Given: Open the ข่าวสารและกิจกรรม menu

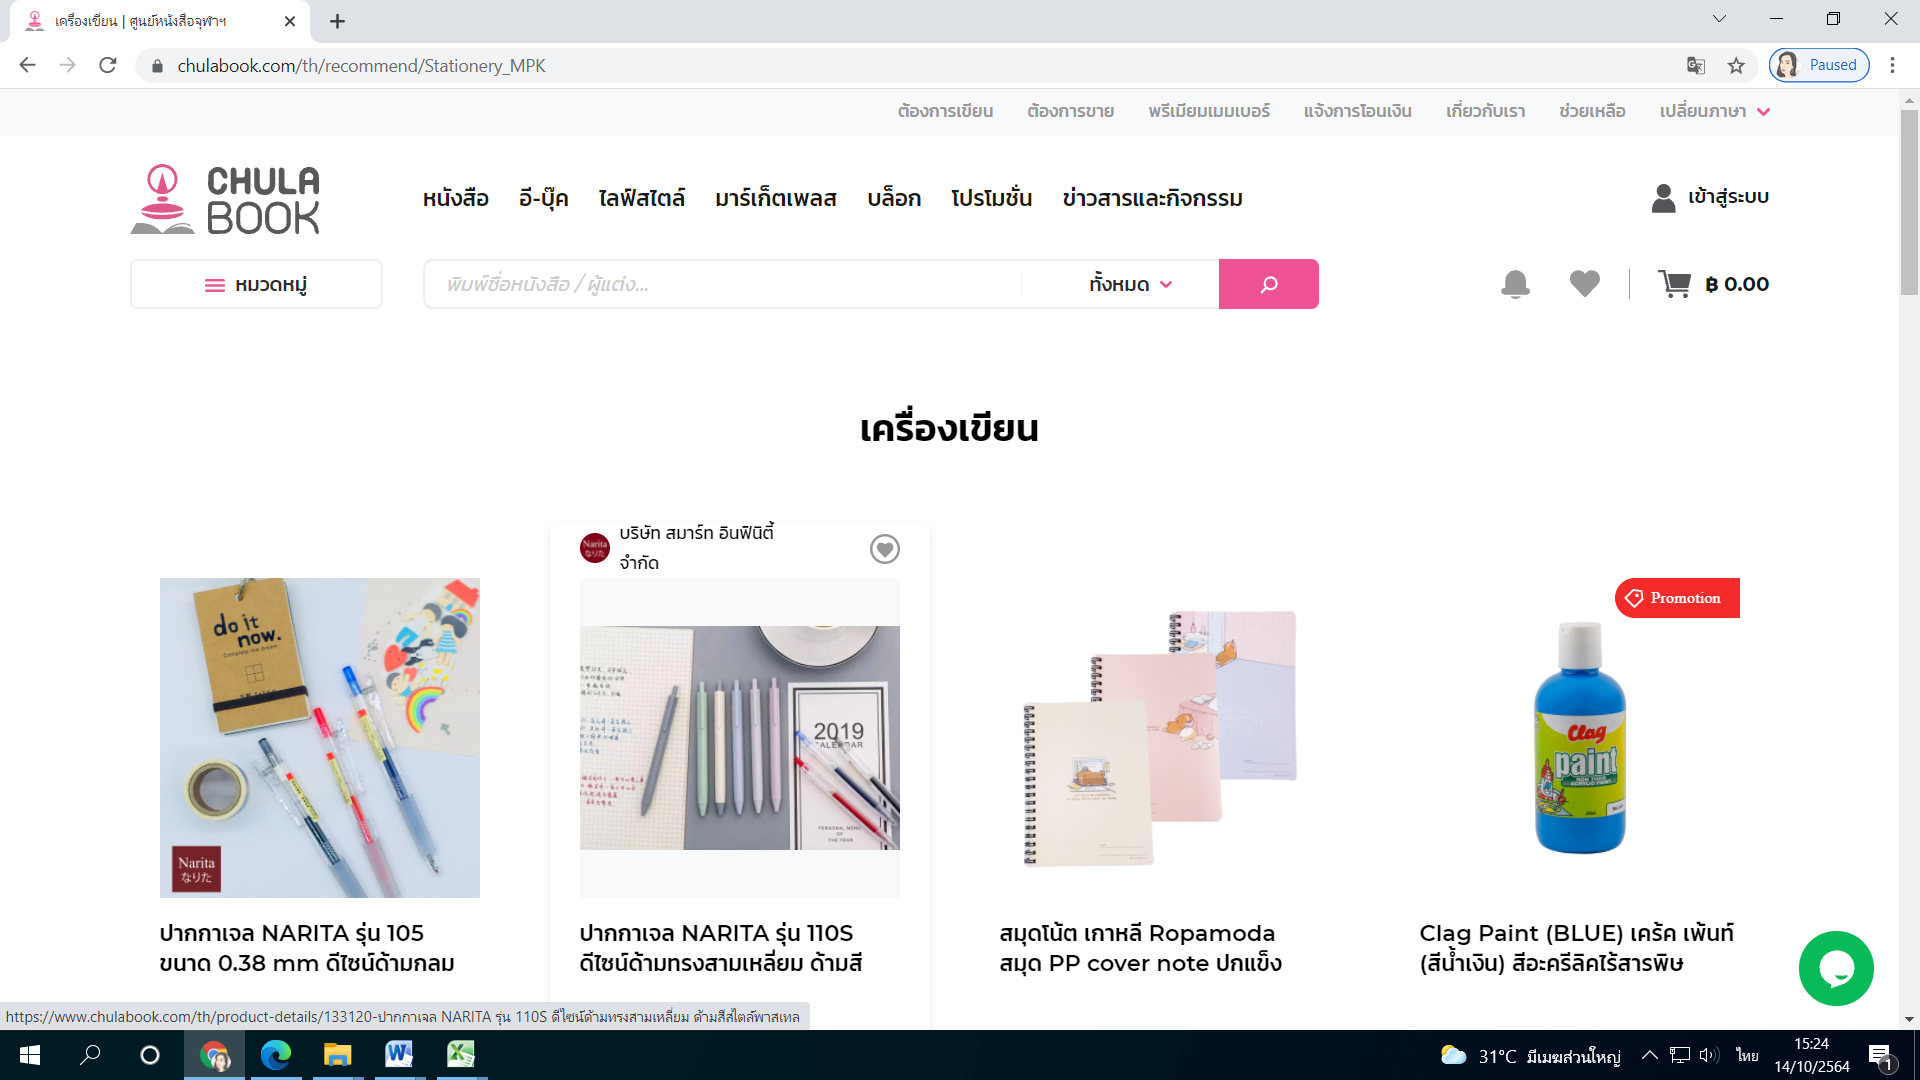Looking at the screenshot, I should click(1152, 198).
